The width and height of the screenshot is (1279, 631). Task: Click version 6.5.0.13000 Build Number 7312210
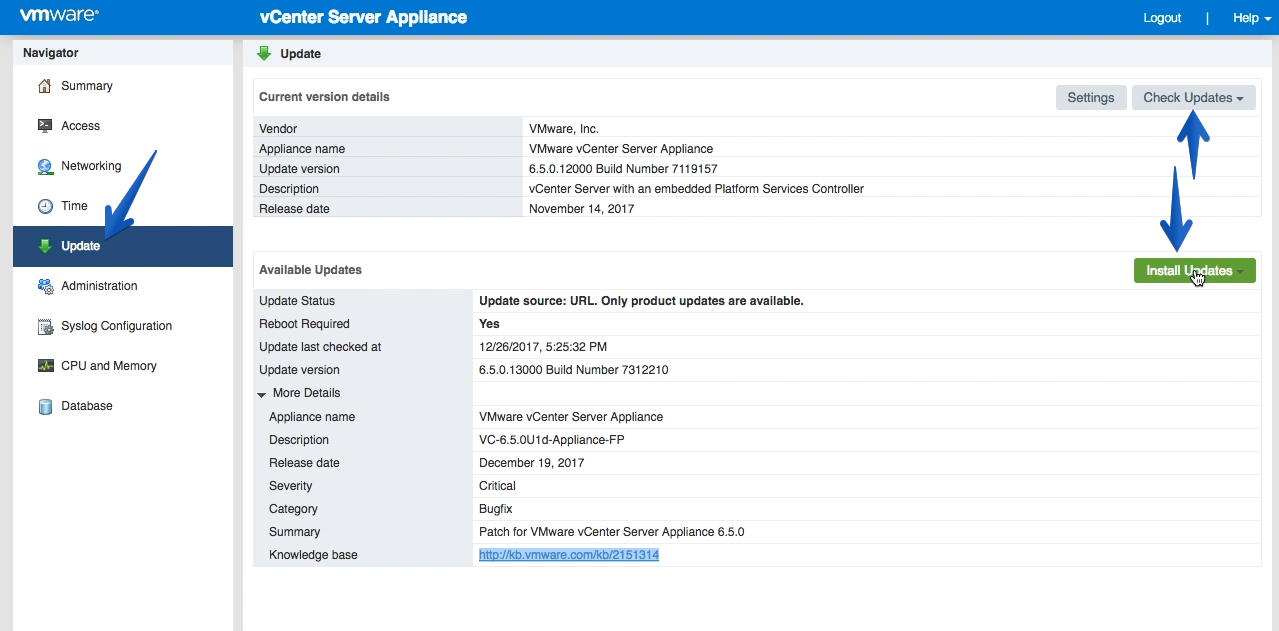pyautogui.click(x=573, y=370)
